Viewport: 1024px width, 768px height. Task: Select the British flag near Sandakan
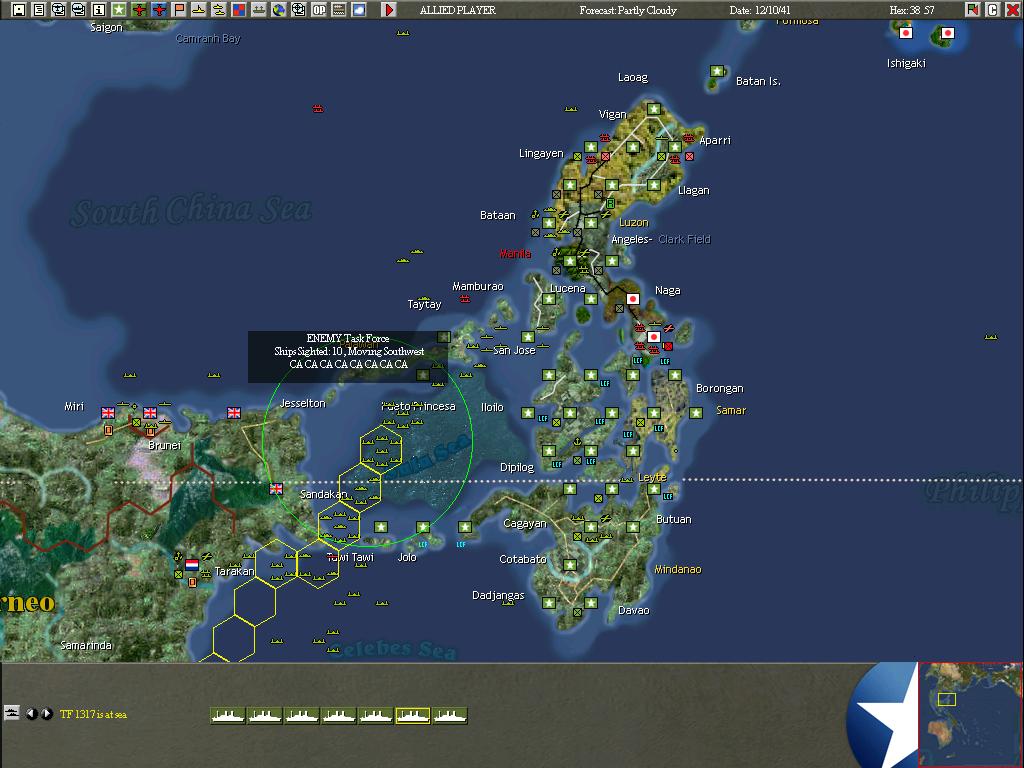(x=276, y=488)
